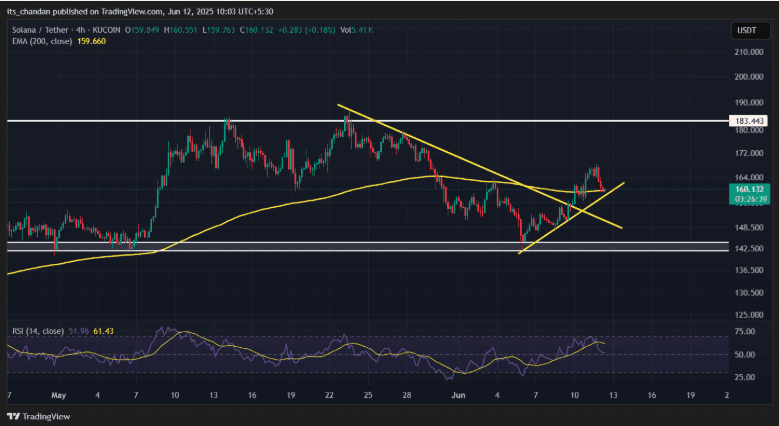
Task: Click the green 160.132 current price label
Action: click(x=748, y=187)
